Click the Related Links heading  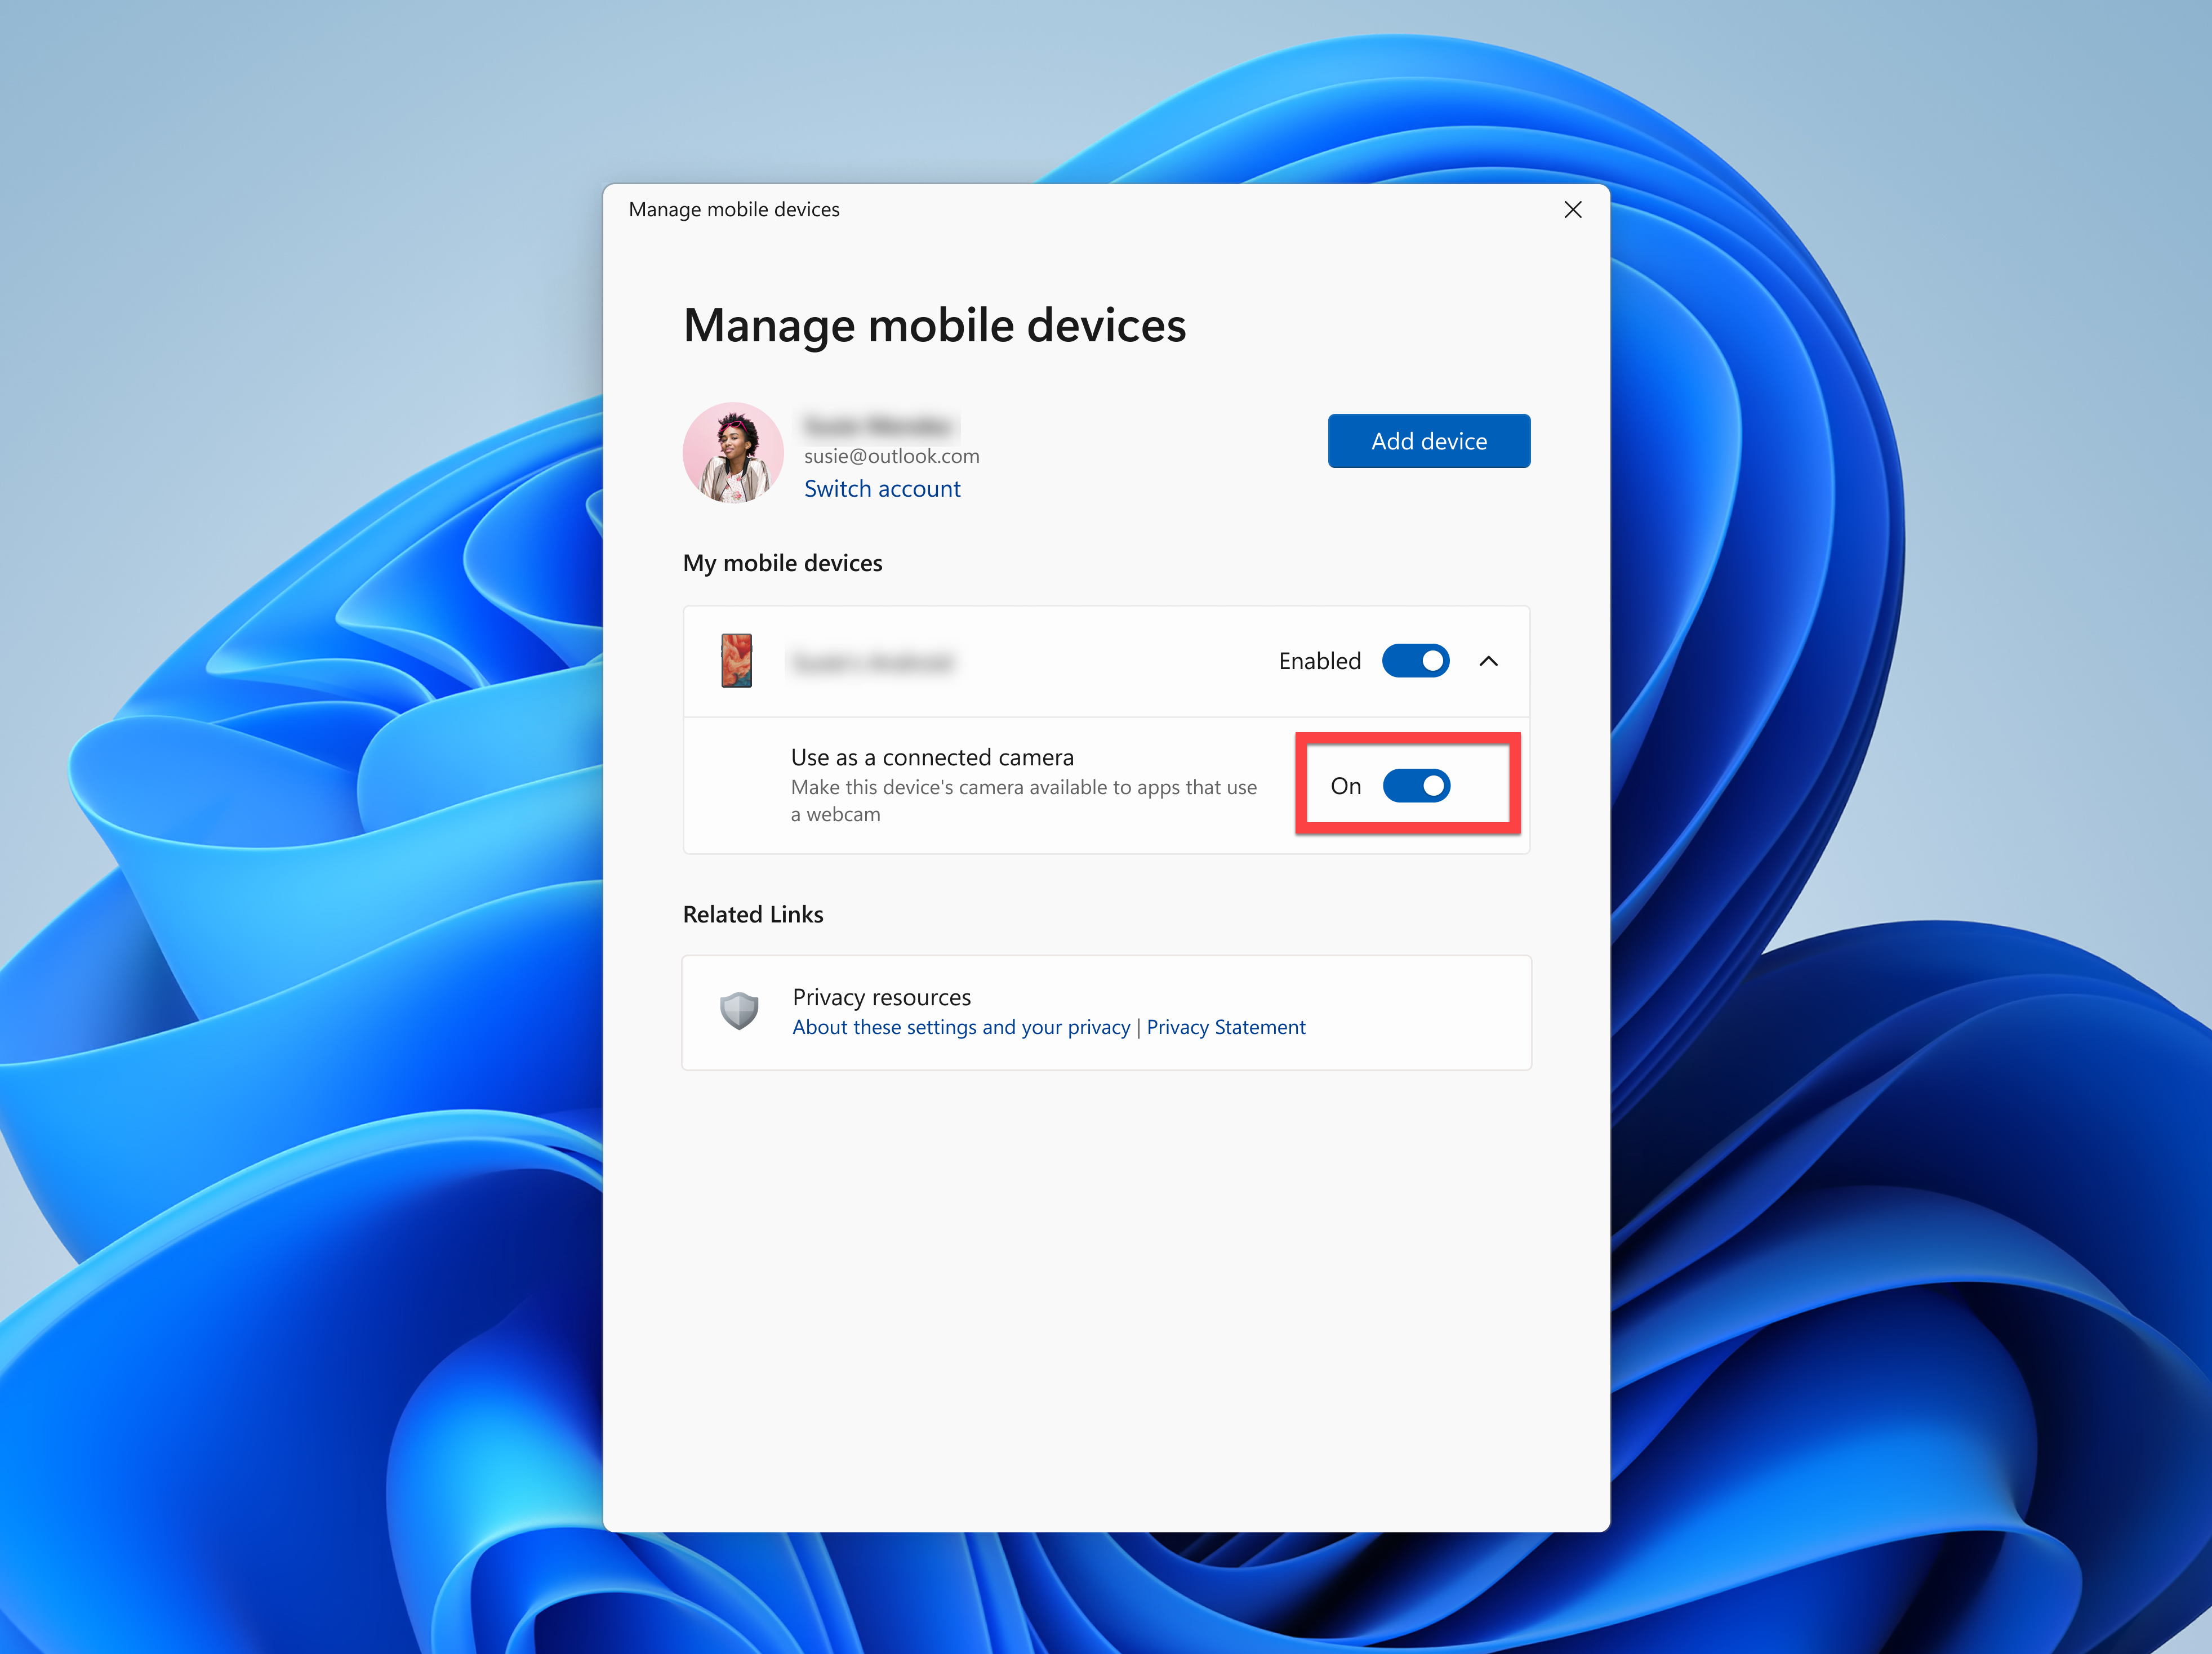[753, 914]
